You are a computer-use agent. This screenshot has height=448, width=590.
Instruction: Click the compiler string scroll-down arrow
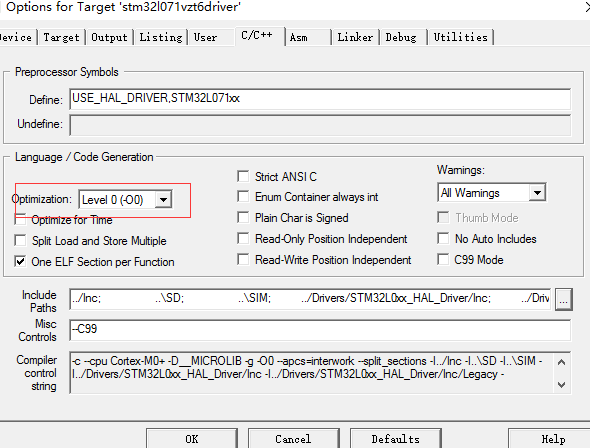click(x=561, y=384)
